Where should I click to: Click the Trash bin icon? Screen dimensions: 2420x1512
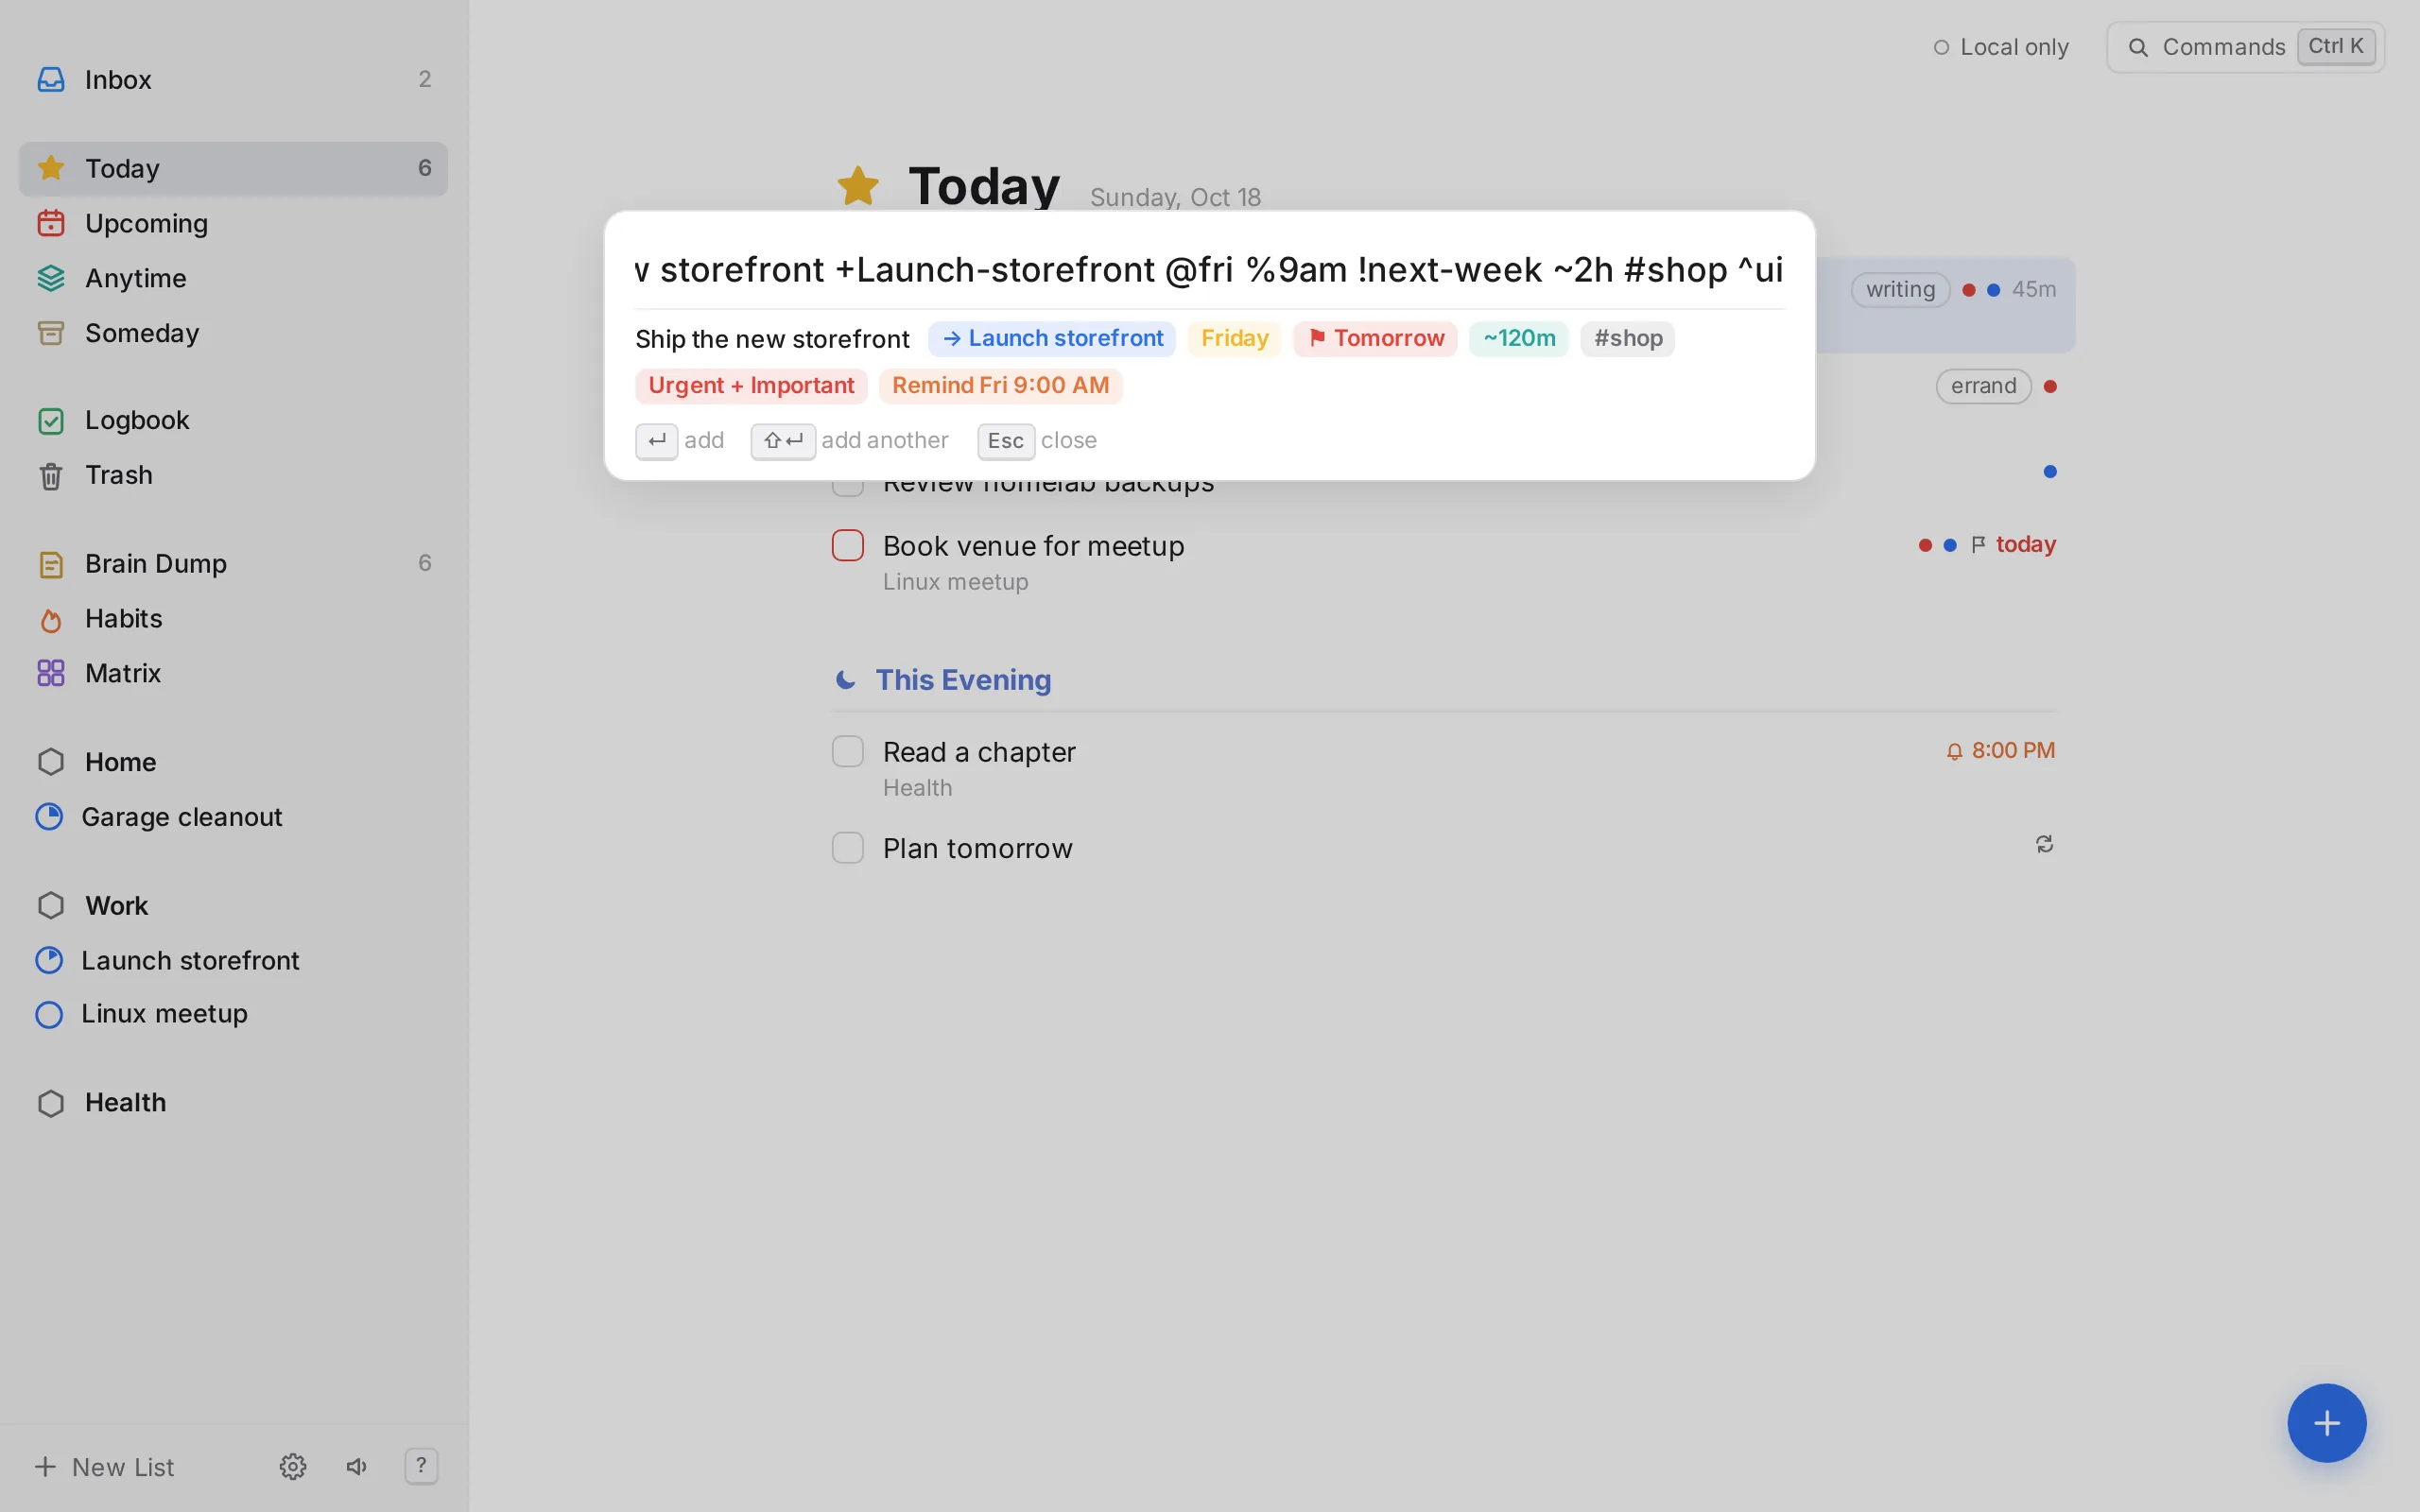51,476
